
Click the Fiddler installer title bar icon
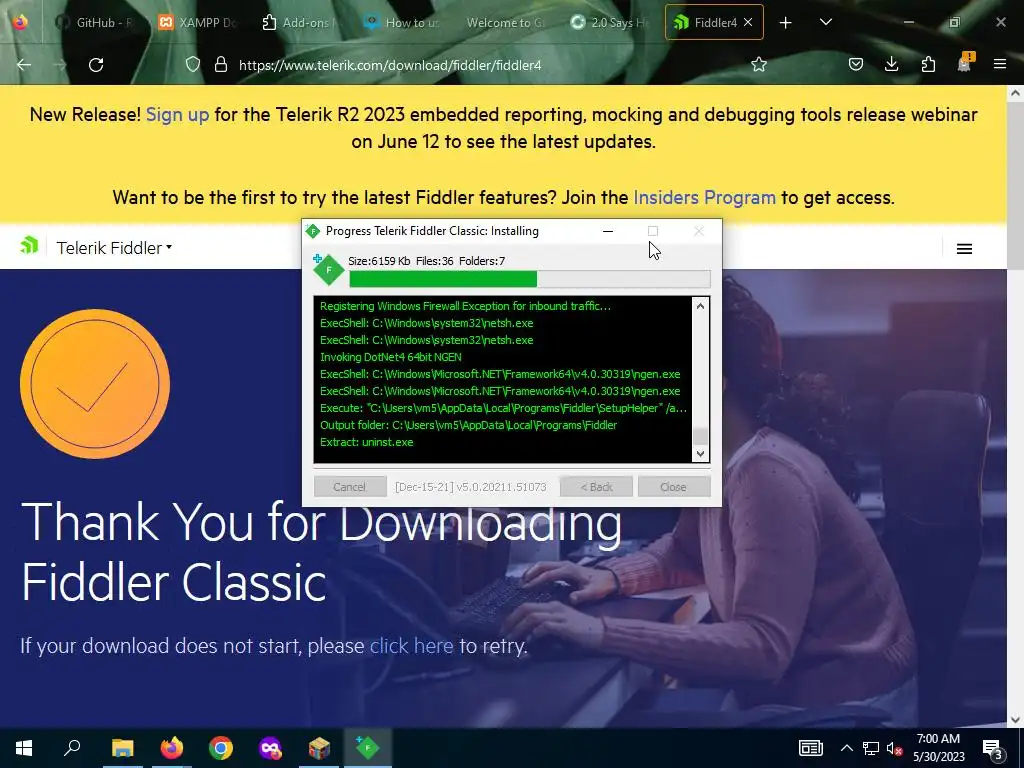312,231
